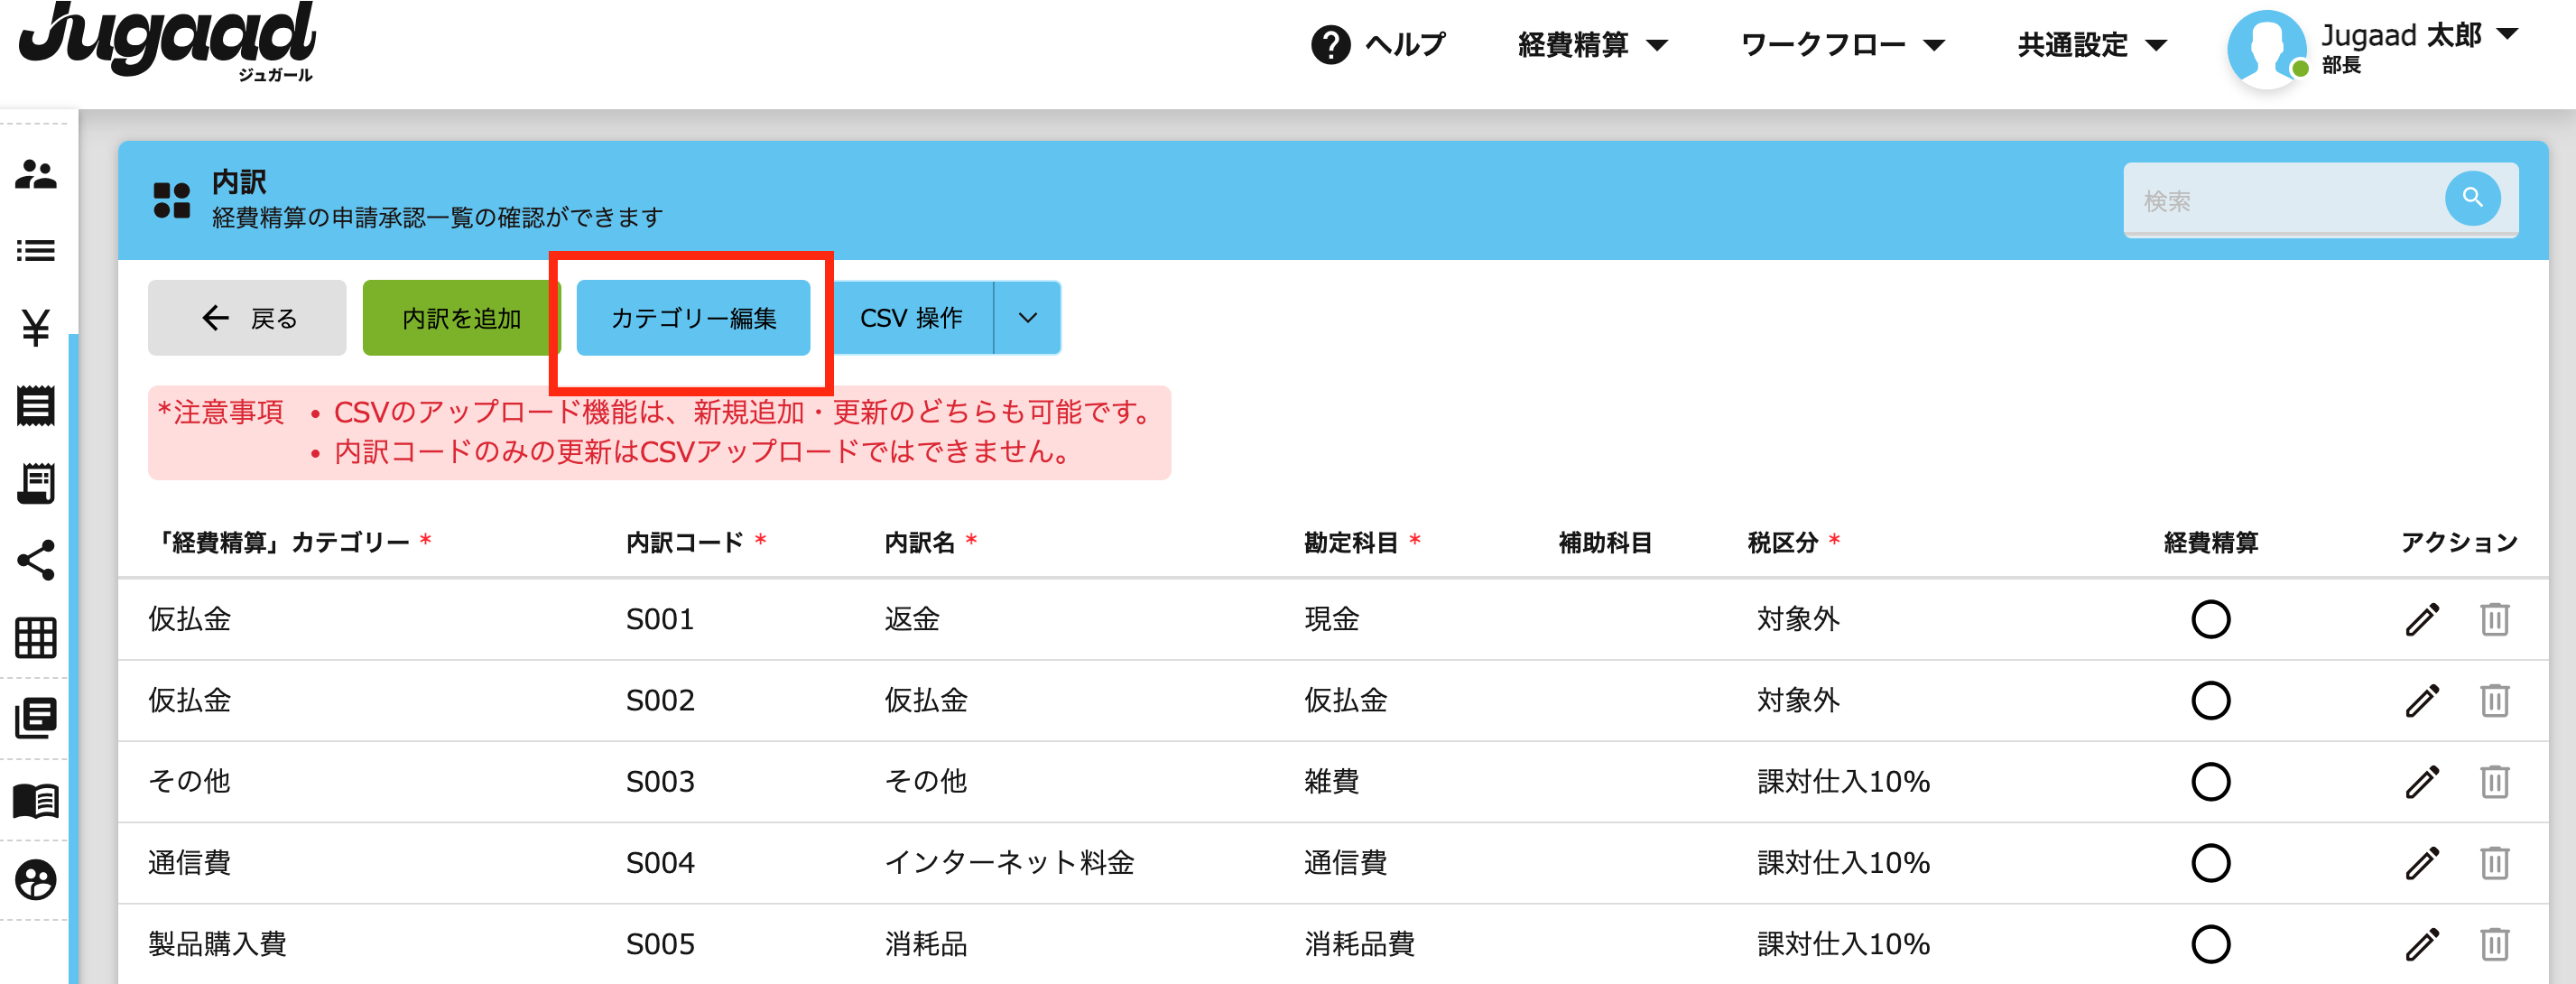Click the 内訳を追加 button
Viewport: 2576px width, 984px height.
pos(461,318)
